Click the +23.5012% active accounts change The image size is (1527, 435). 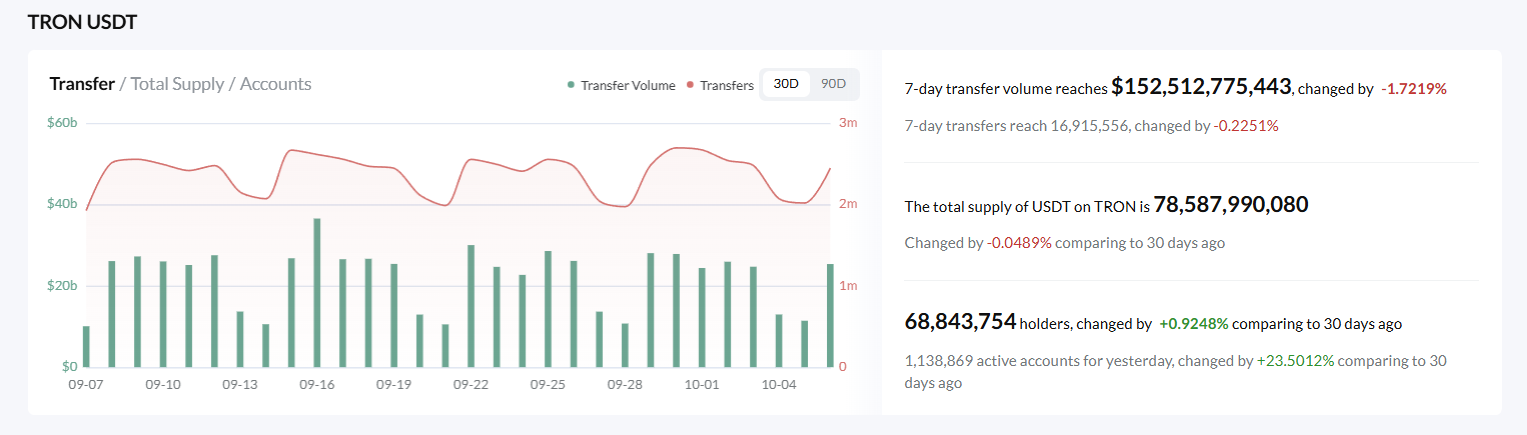pos(1295,360)
